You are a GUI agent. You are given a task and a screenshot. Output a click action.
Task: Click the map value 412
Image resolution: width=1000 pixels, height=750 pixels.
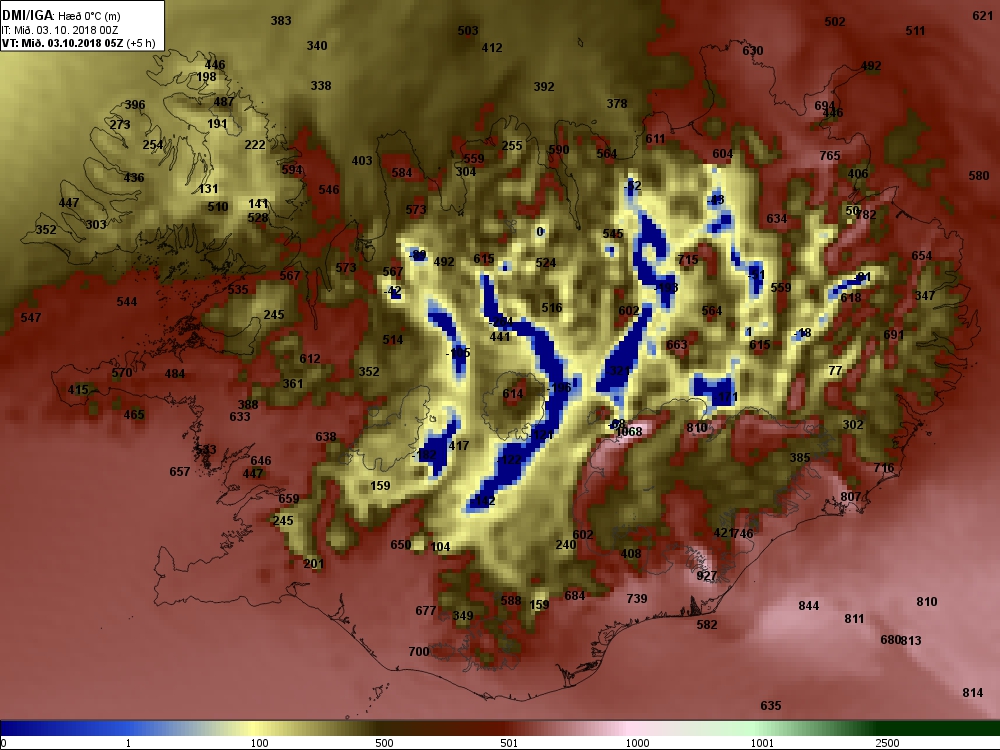click(492, 48)
